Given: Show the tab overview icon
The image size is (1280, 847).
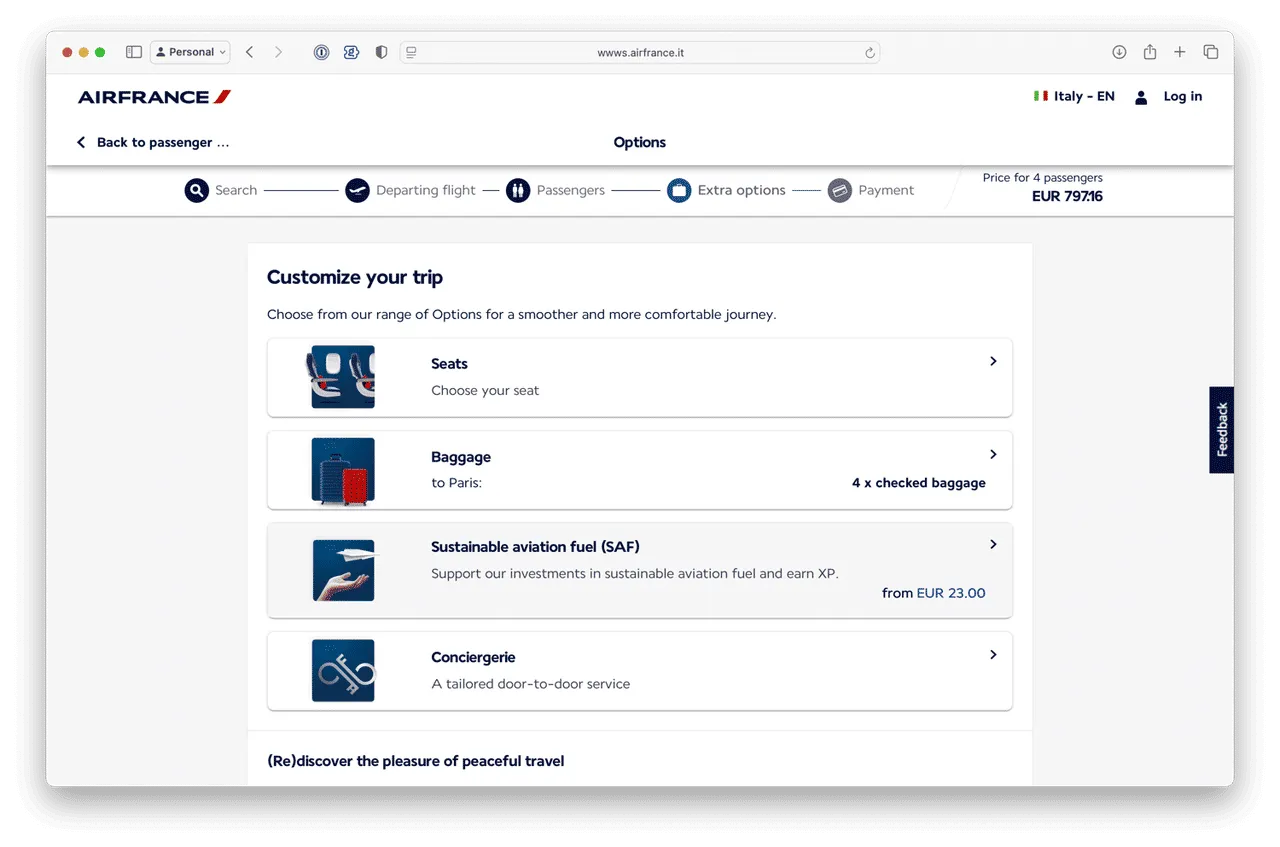Looking at the screenshot, I should 1210,52.
